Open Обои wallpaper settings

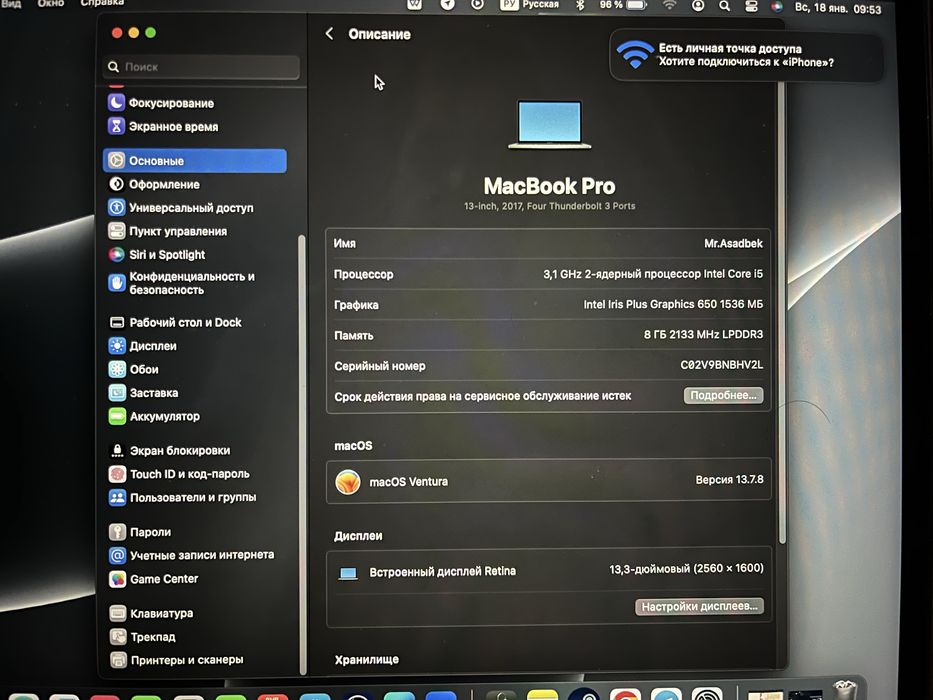point(134,369)
